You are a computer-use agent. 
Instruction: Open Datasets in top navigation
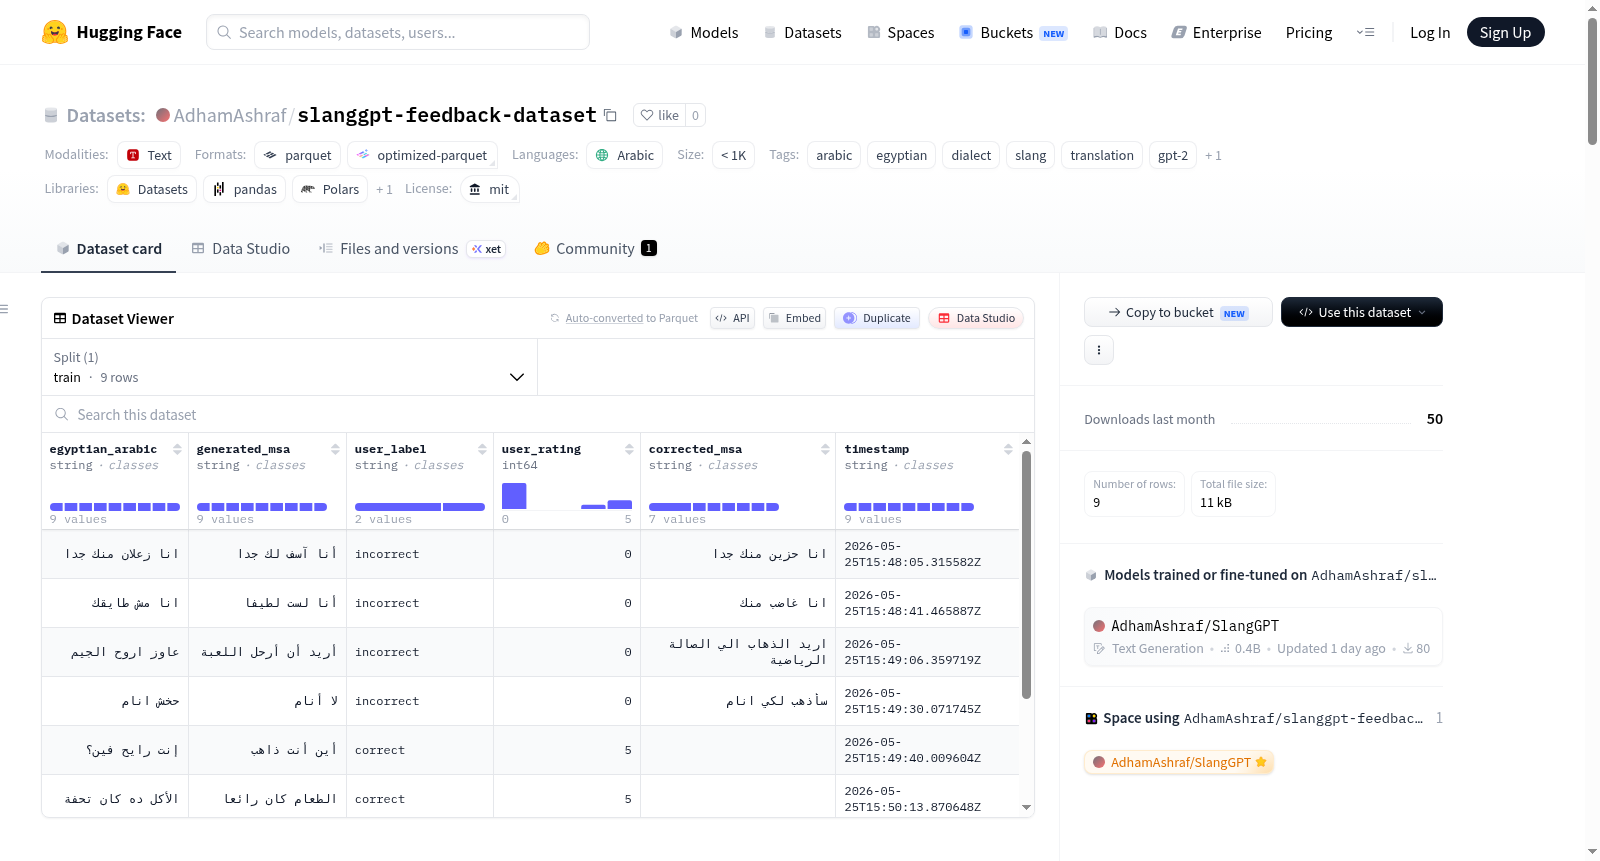coord(802,32)
